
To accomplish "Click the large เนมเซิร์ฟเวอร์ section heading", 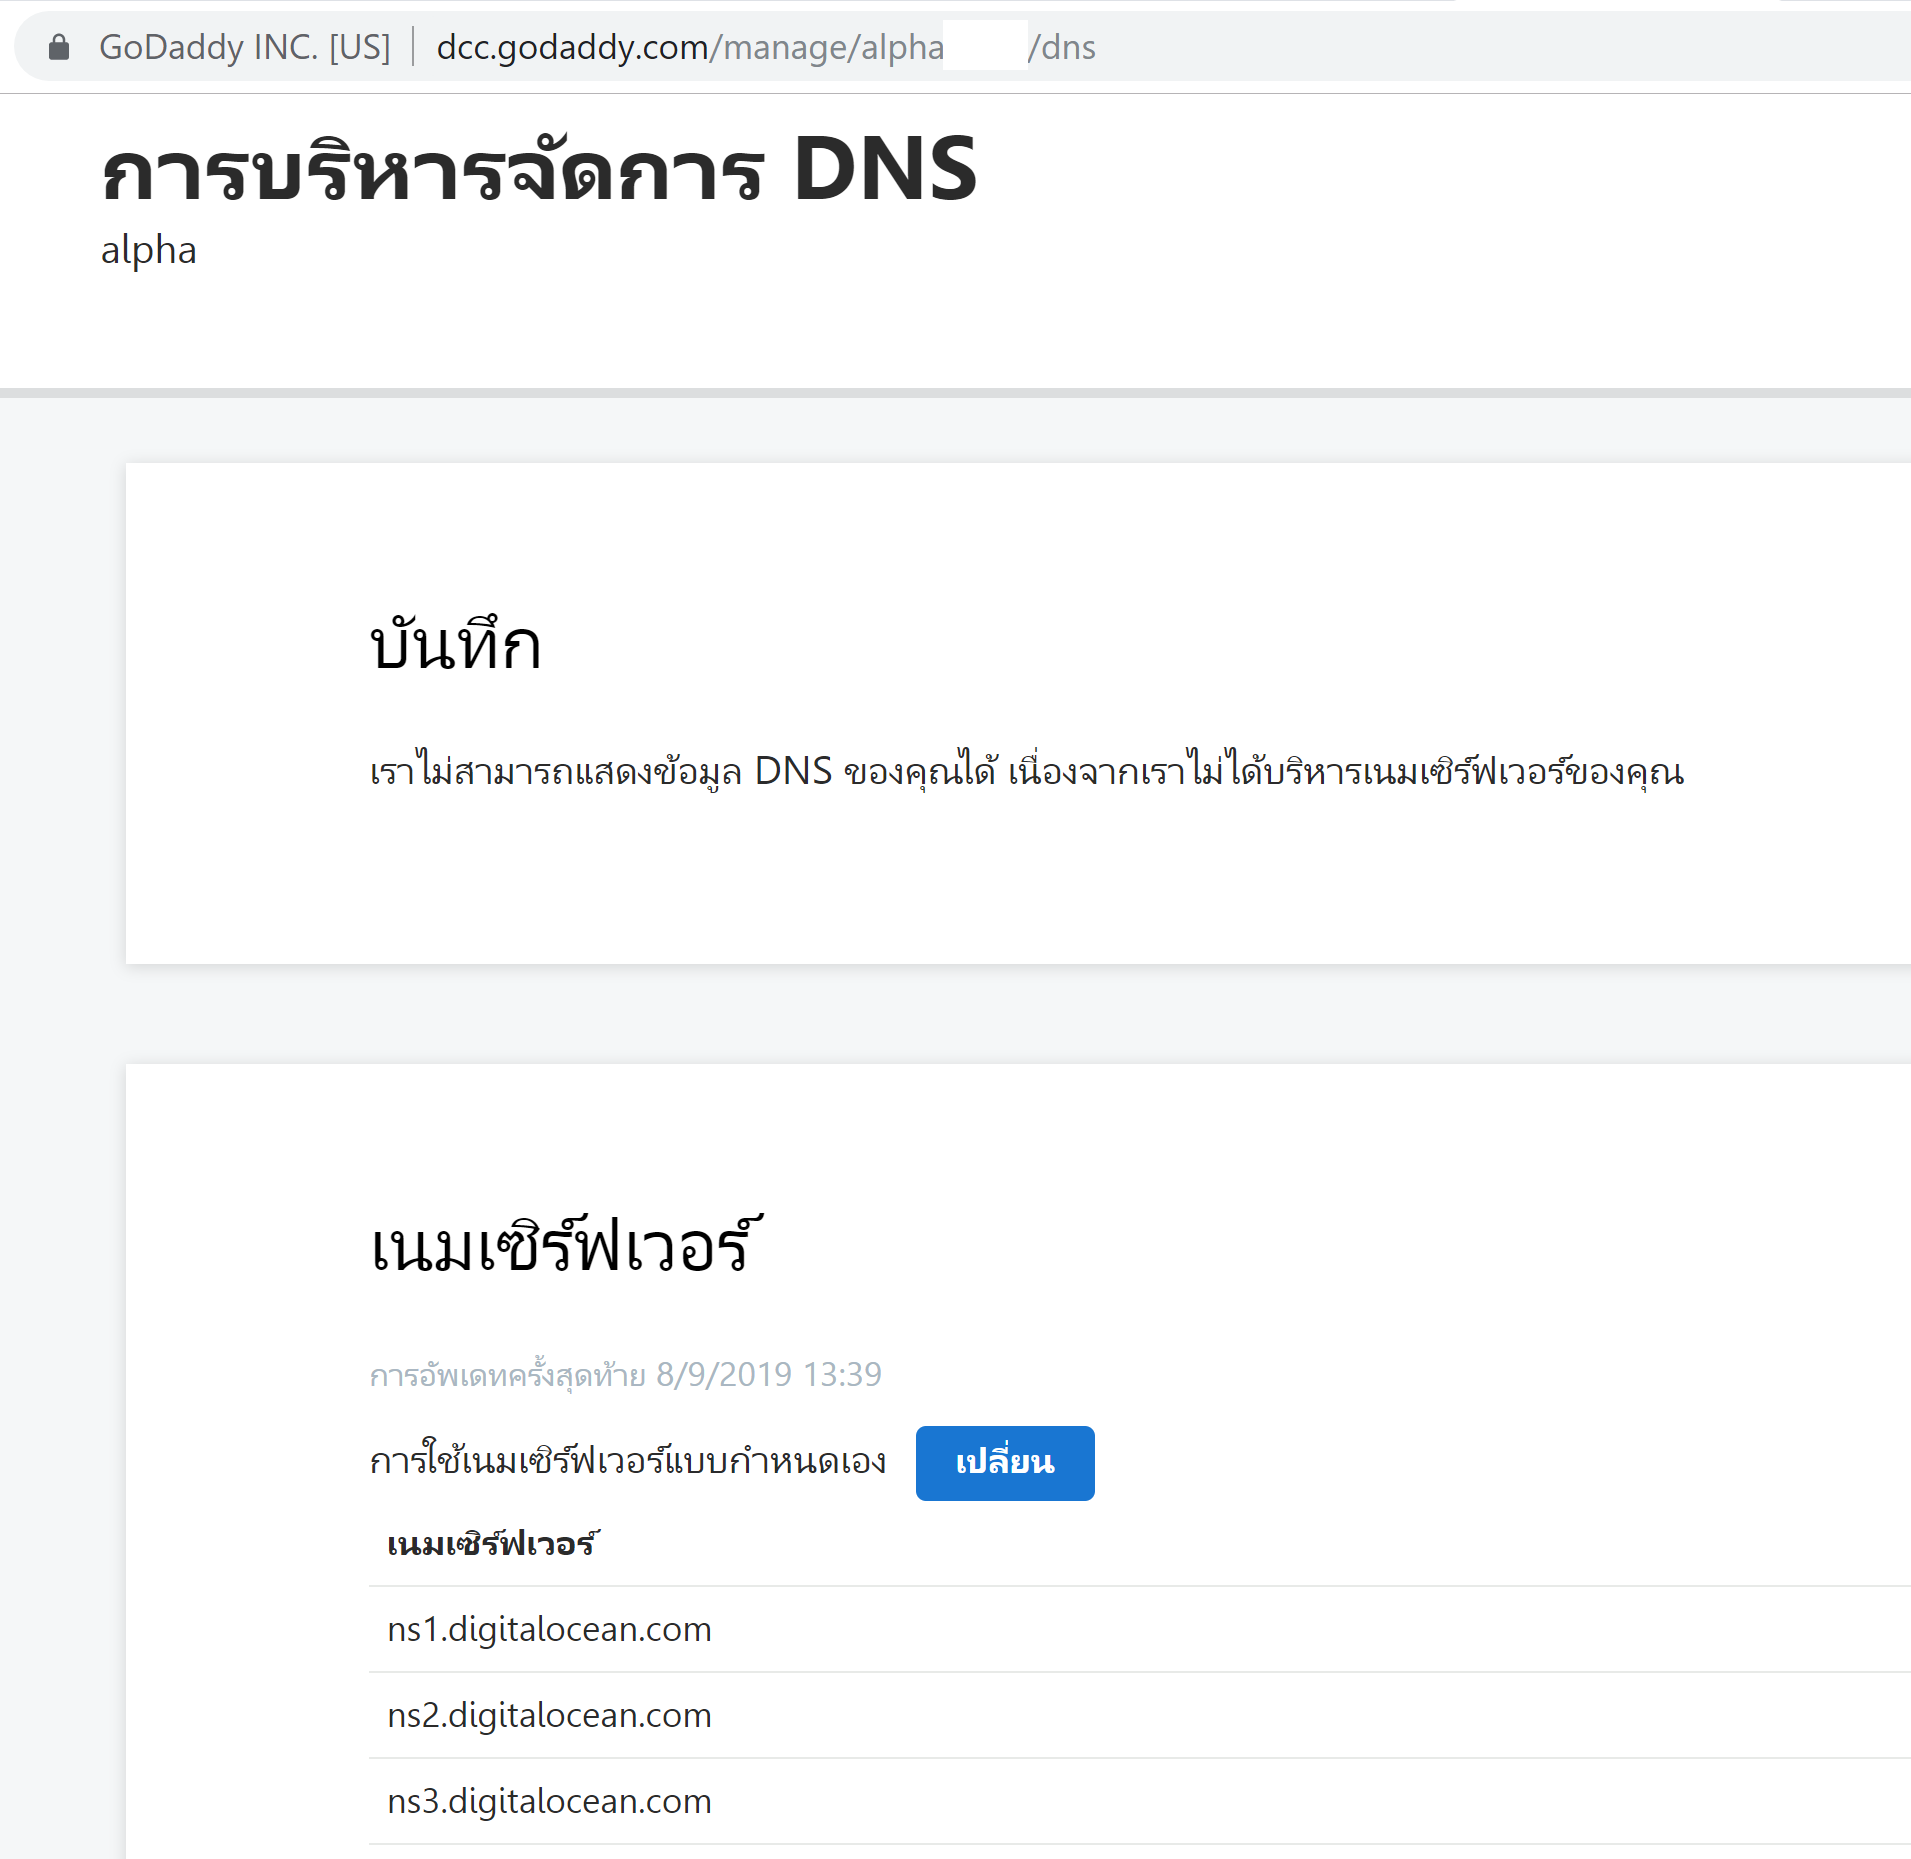I will coord(566,1245).
